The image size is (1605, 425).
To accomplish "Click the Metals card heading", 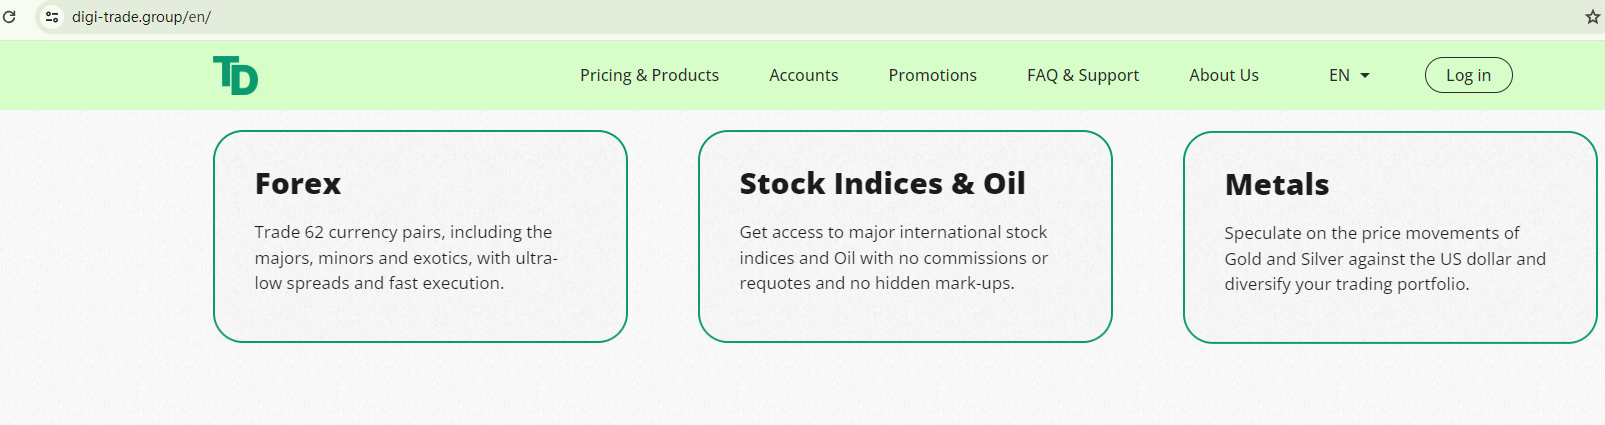I will (x=1276, y=185).
